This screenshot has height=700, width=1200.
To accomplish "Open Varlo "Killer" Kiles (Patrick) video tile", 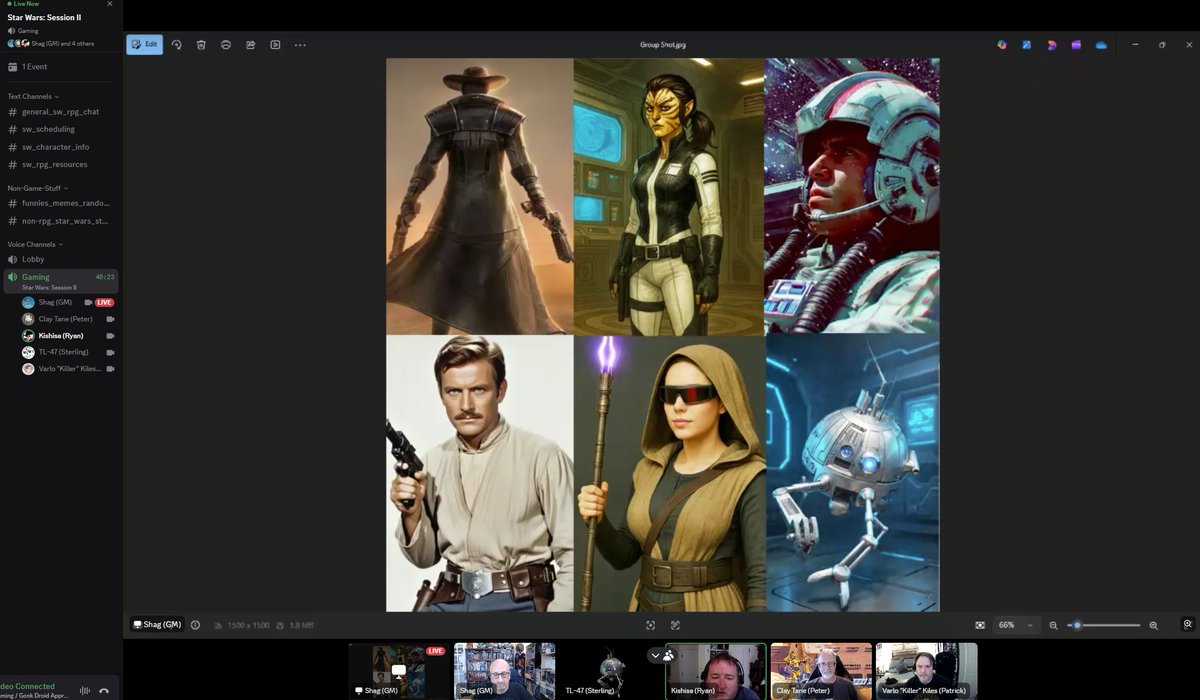I will point(927,671).
